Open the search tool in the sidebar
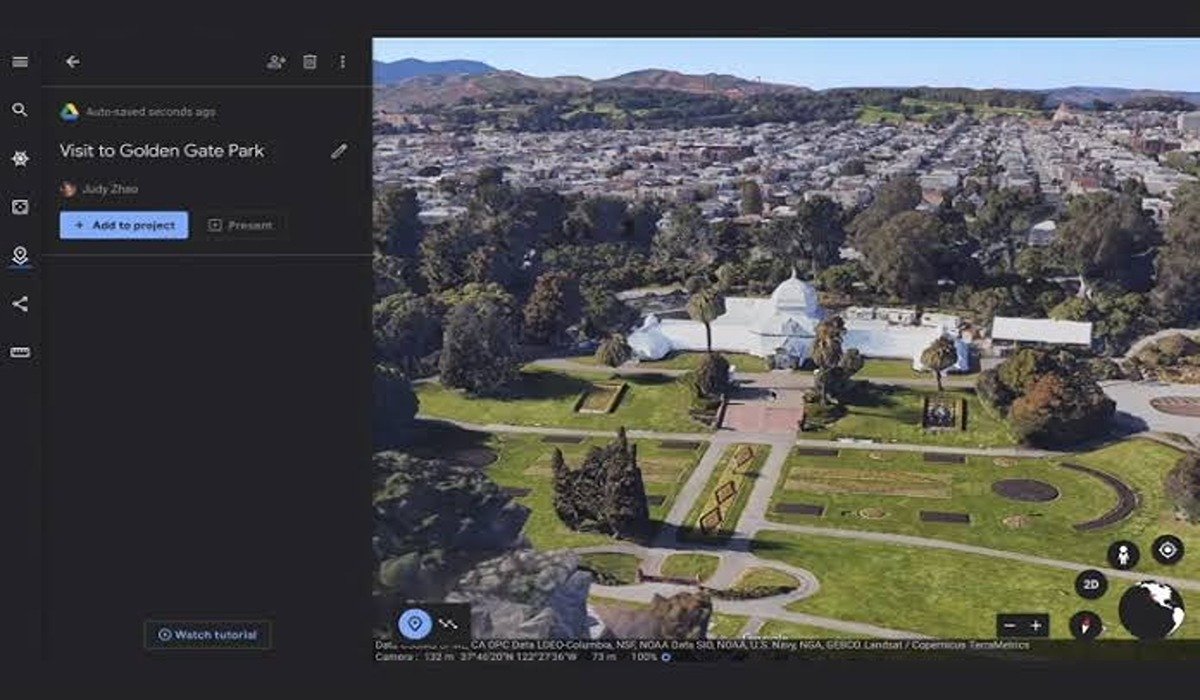1200x700 pixels. 20,110
